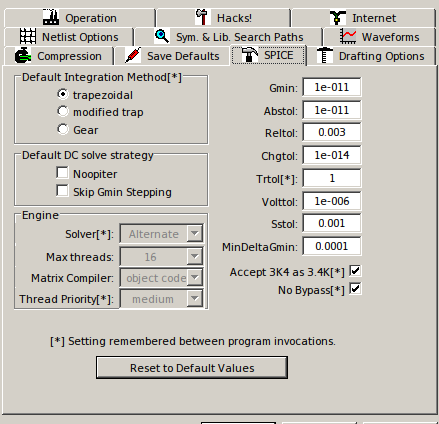Click Reset to Default Values button

[192, 368]
